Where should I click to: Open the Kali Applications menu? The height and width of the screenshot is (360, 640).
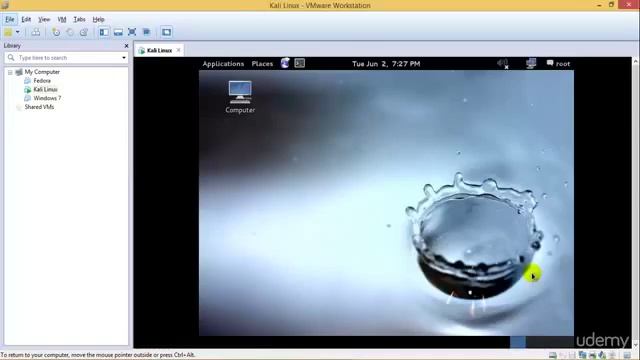click(x=223, y=64)
